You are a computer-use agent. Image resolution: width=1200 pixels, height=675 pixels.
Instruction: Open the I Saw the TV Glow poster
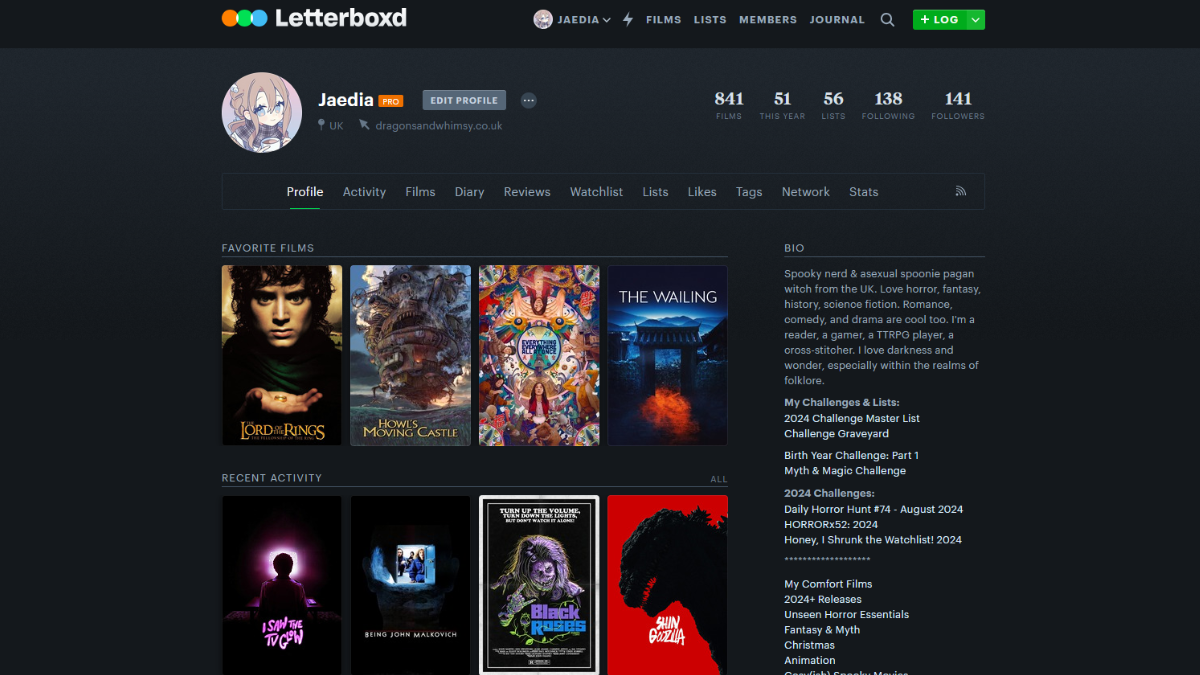282,585
